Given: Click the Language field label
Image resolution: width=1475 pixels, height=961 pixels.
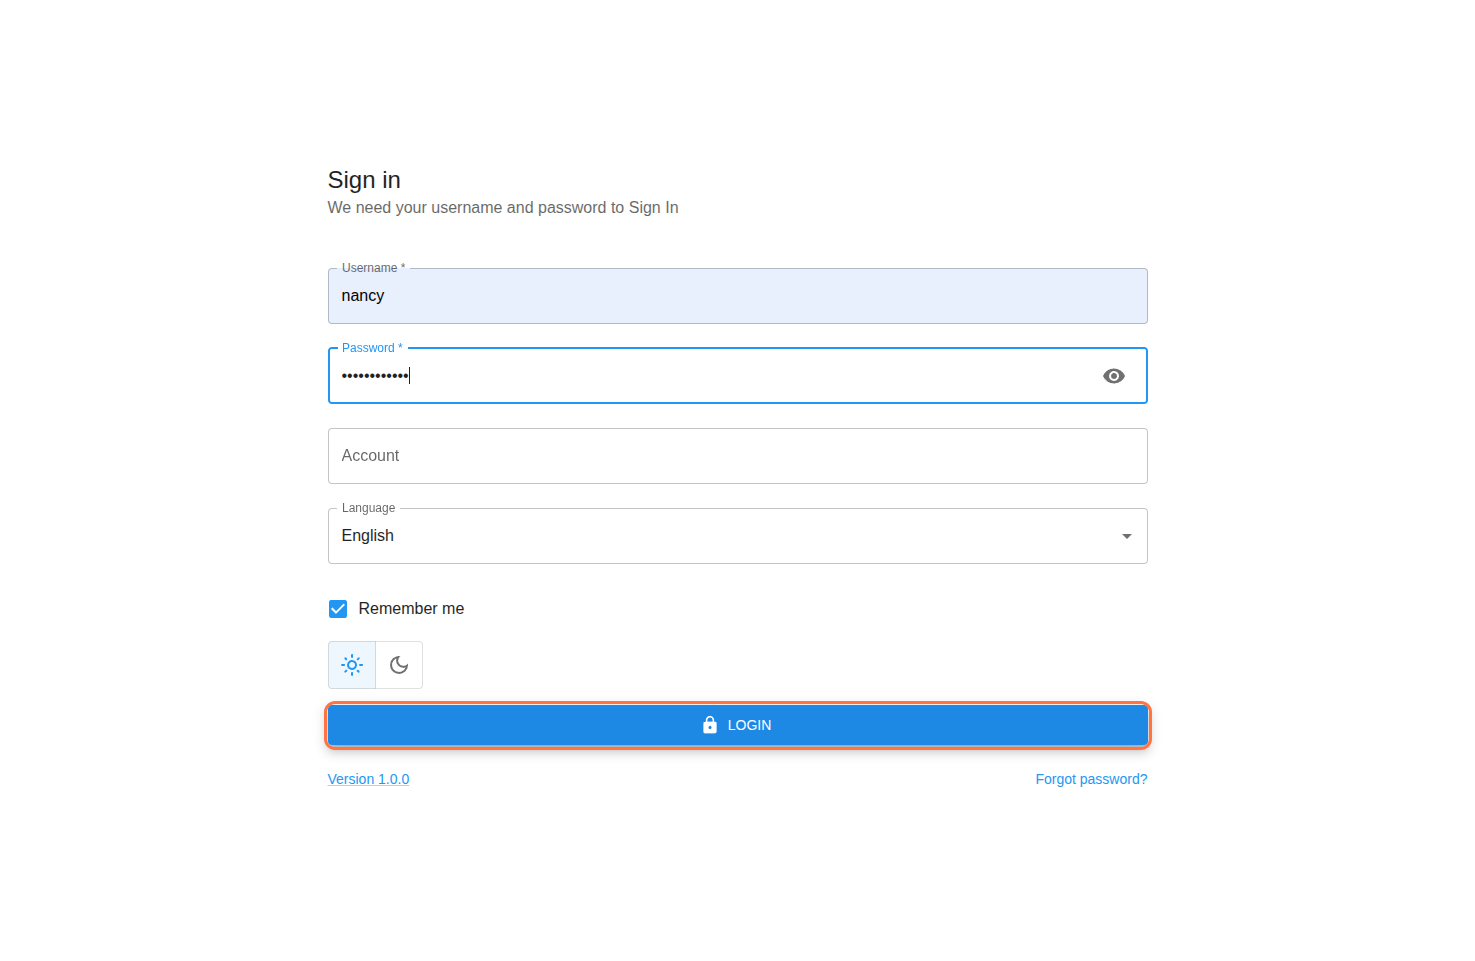Looking at the screenshot, I should 368,508.
